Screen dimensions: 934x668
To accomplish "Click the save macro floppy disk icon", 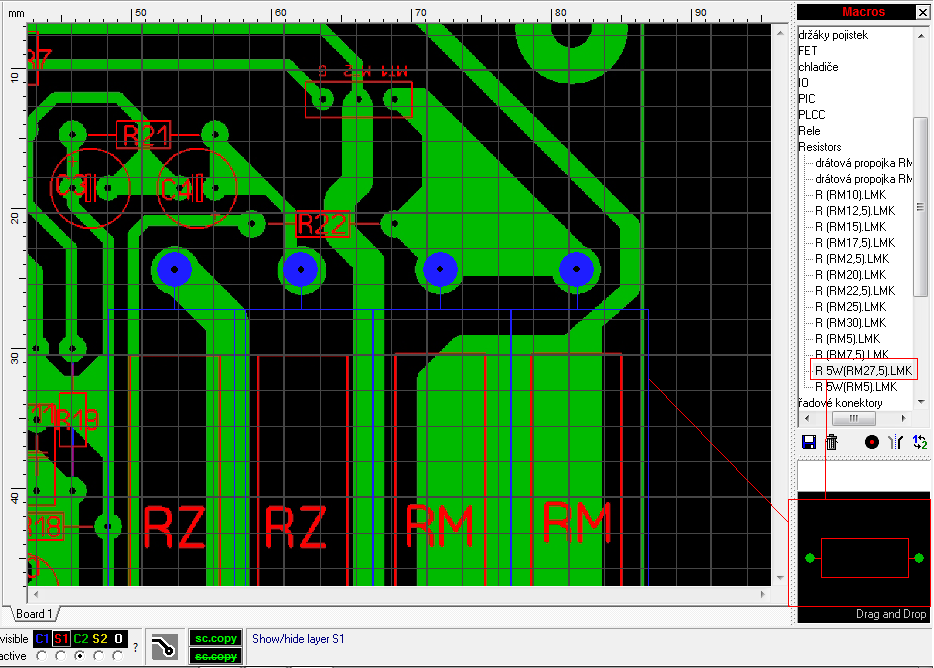I will (x=809, y=442).
